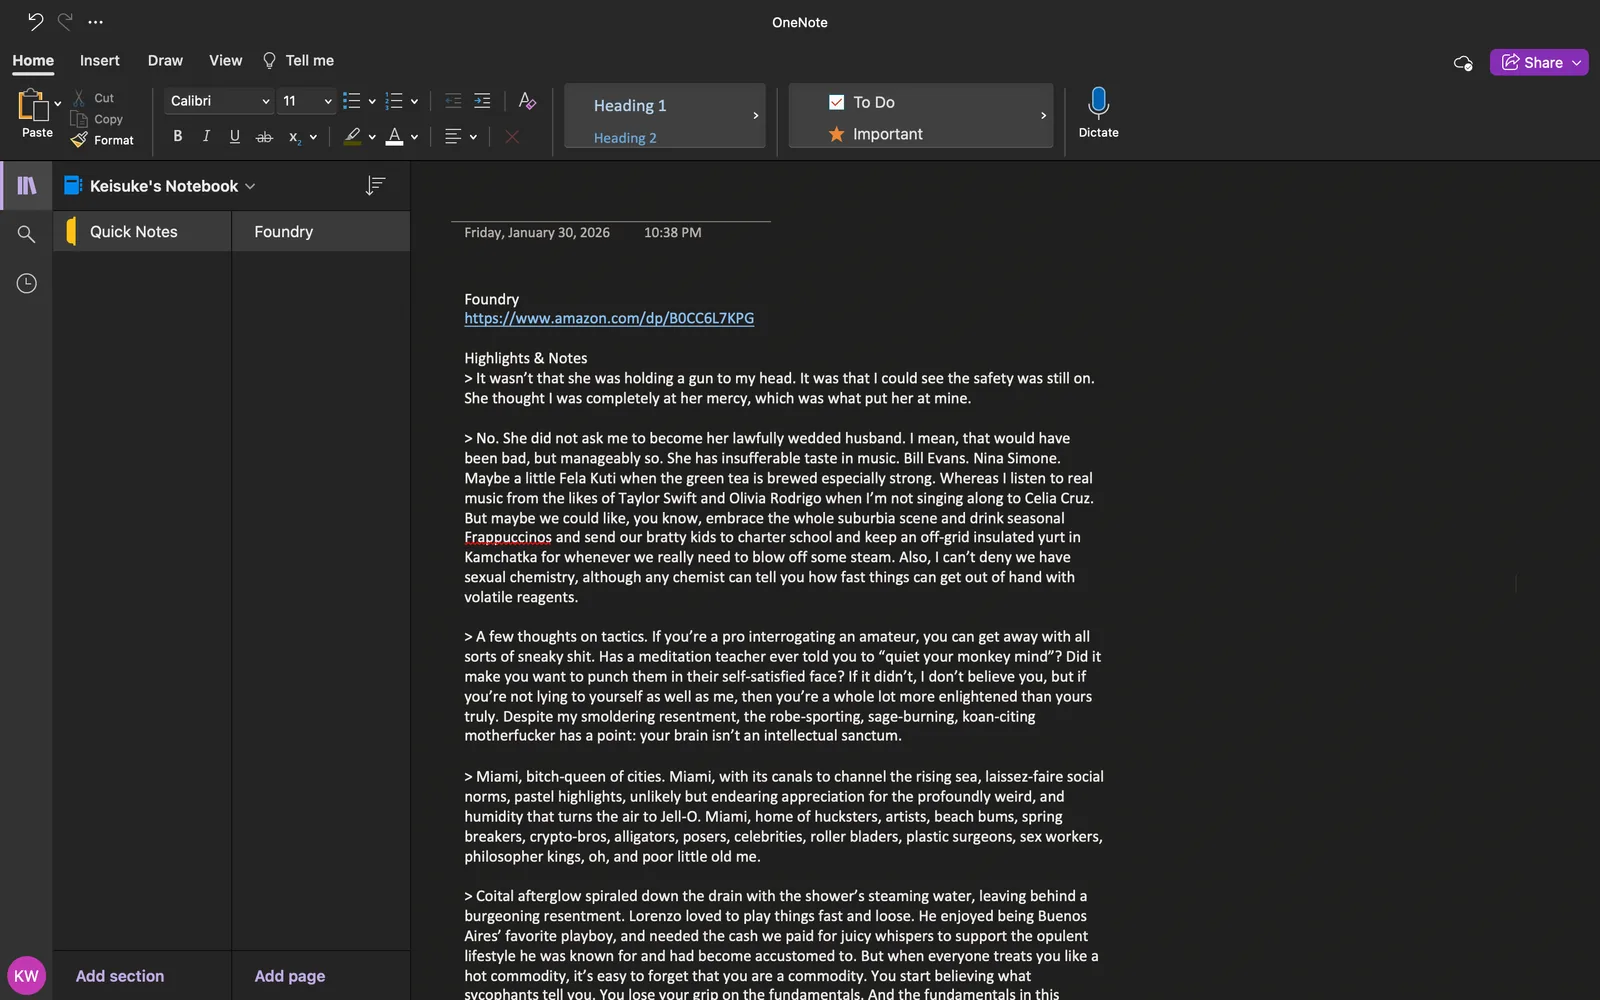Open recent notes clock icon
This screenshot has height=1000, width=1600.
[27, 284]
